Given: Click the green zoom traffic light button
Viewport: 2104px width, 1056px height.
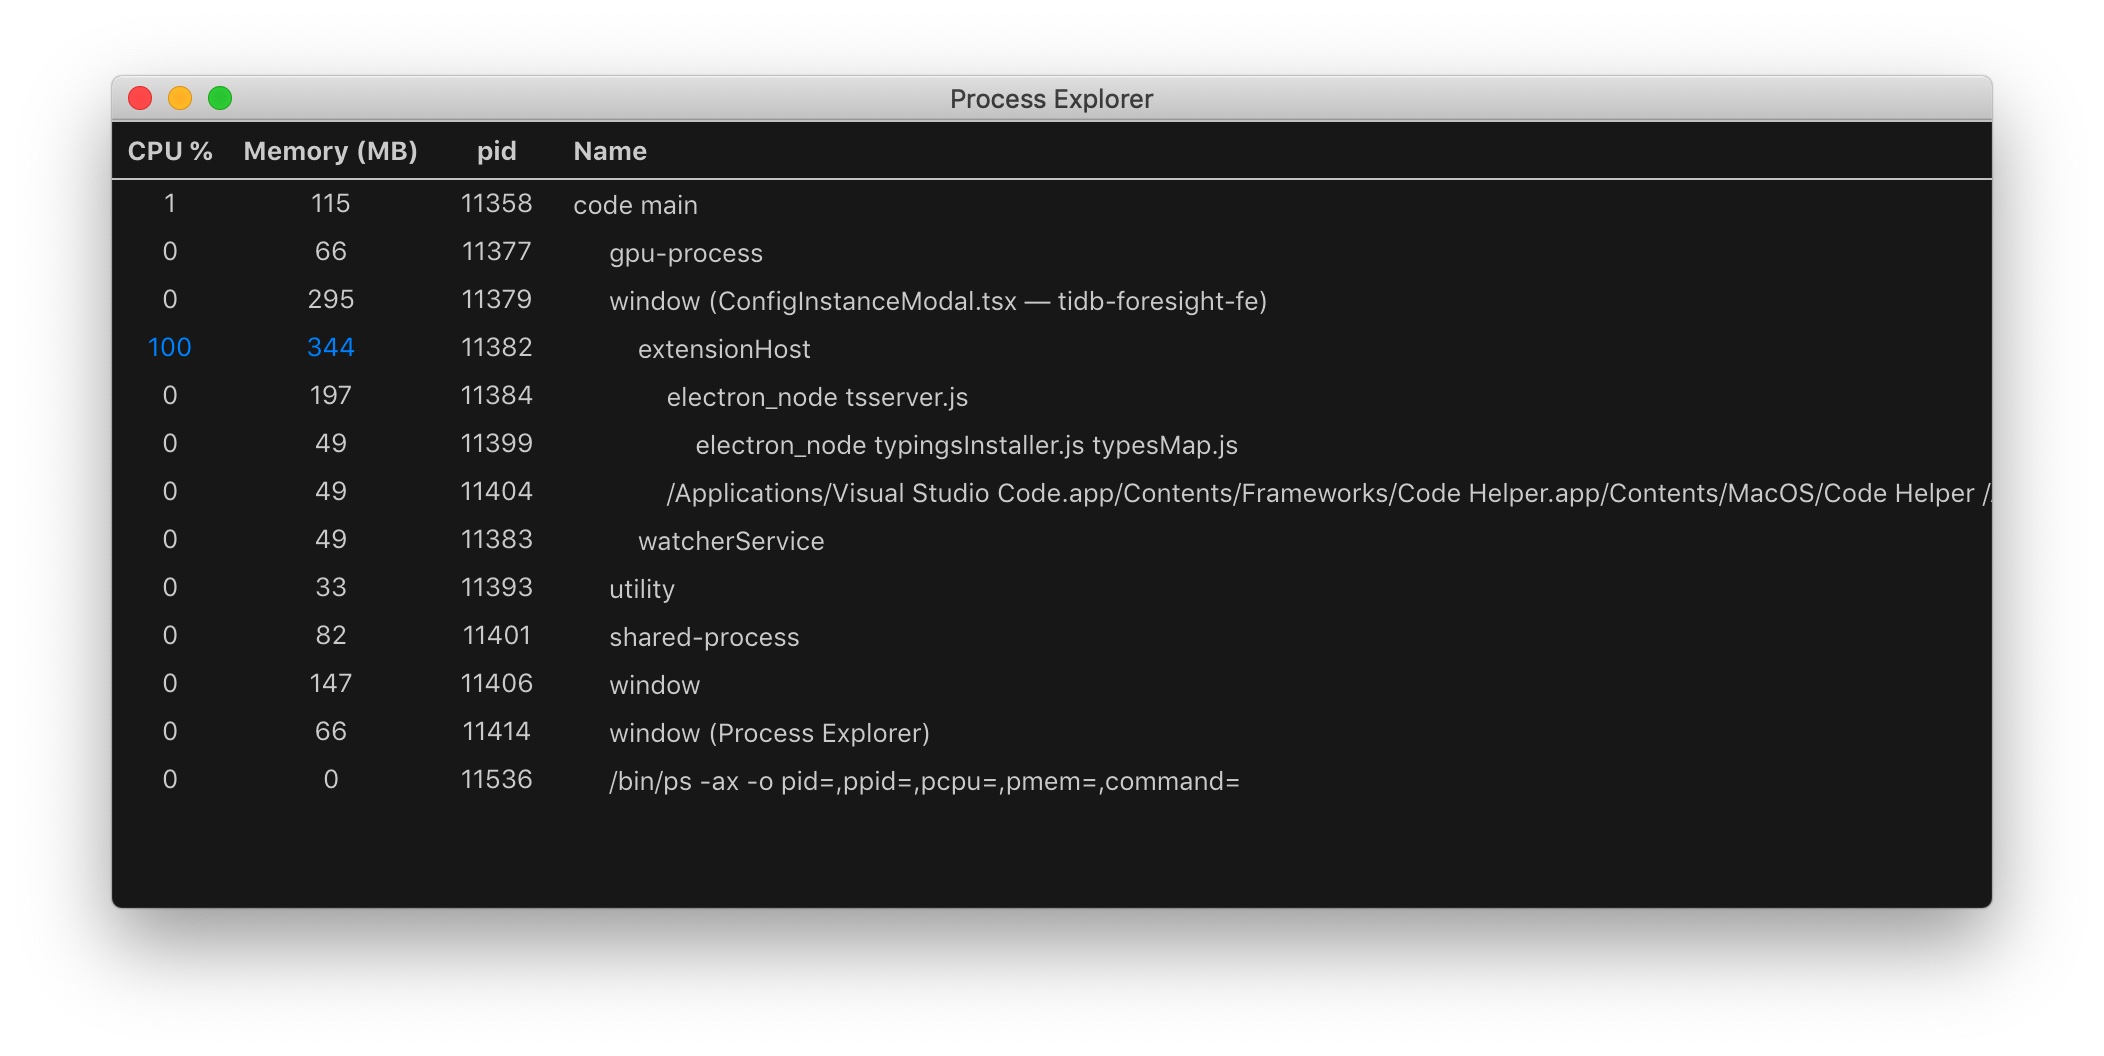Looking at the screenshot, I should click(219, 97).
